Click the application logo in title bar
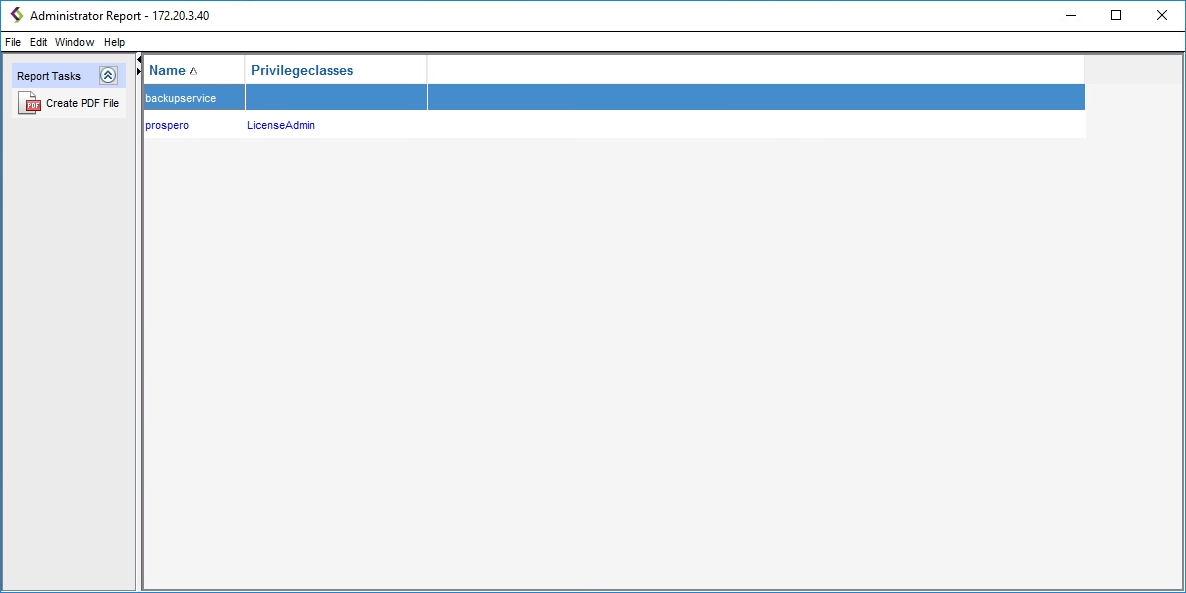Viewport: 1186px width, 593px height. [x=16, y=15]
